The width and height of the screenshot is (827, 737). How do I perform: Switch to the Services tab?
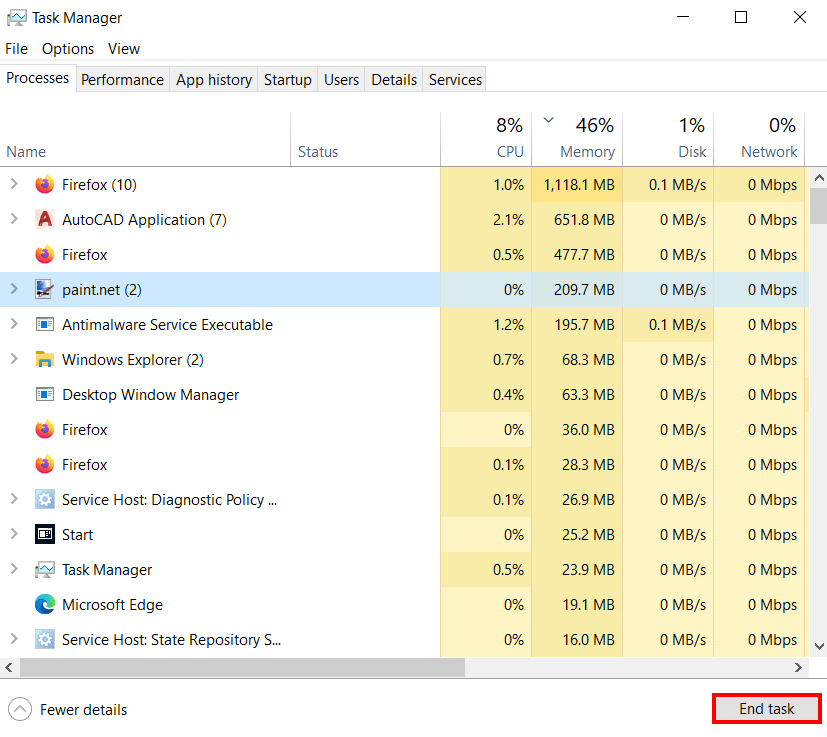coord(455,80)
